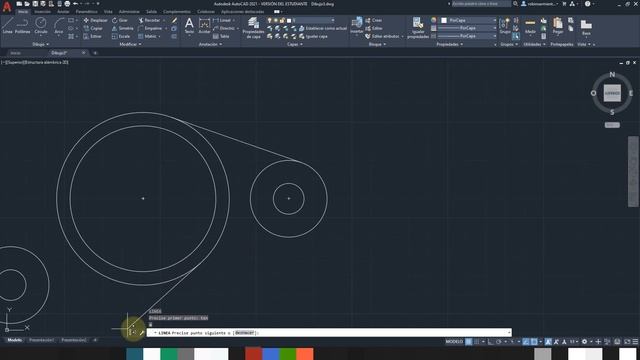Toggle object snap tracking in status bar
The image size is (640, 360).
point(526,342)
